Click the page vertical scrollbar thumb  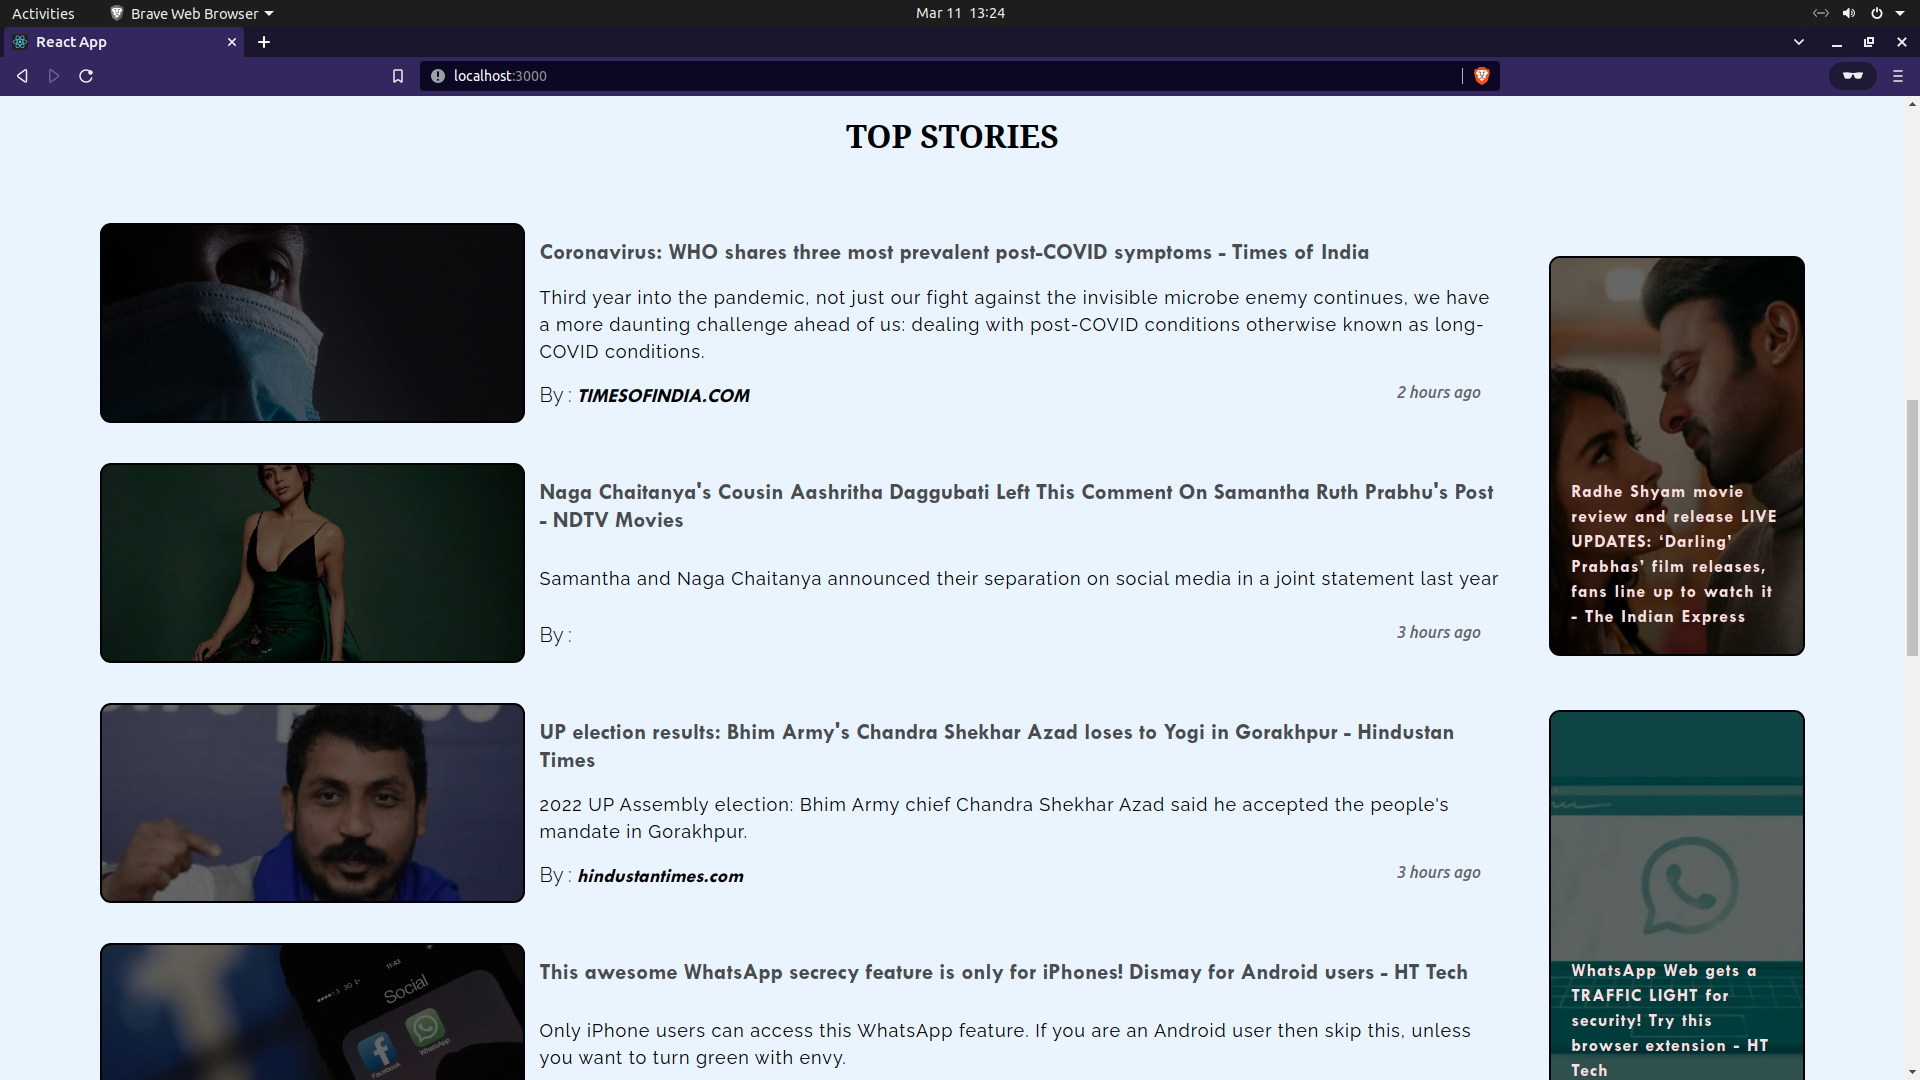click(x=1912, y=527)
